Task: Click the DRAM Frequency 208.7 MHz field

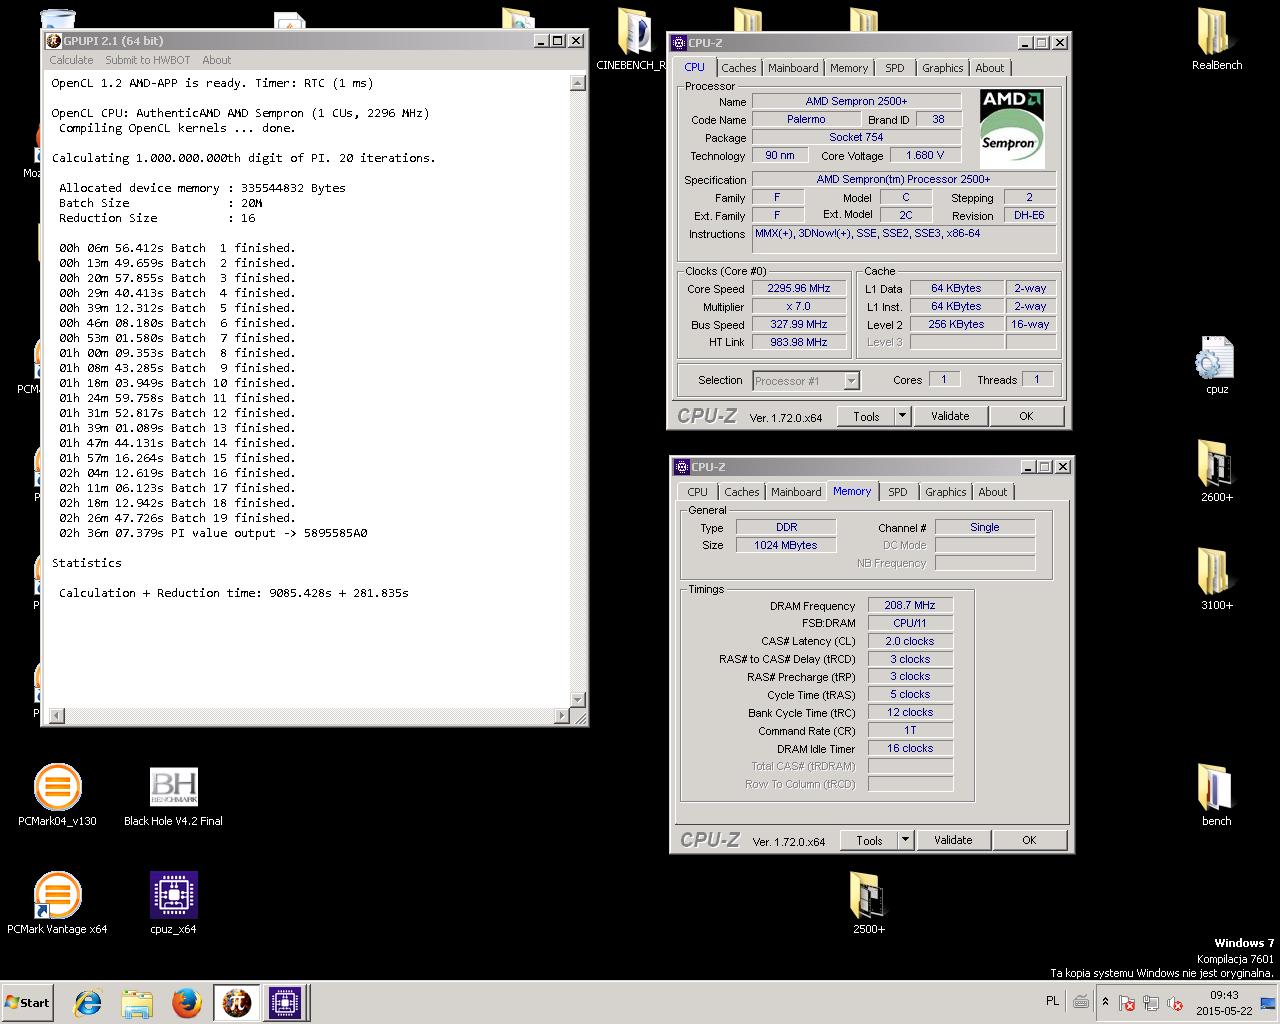Action: tap(910, 605)
